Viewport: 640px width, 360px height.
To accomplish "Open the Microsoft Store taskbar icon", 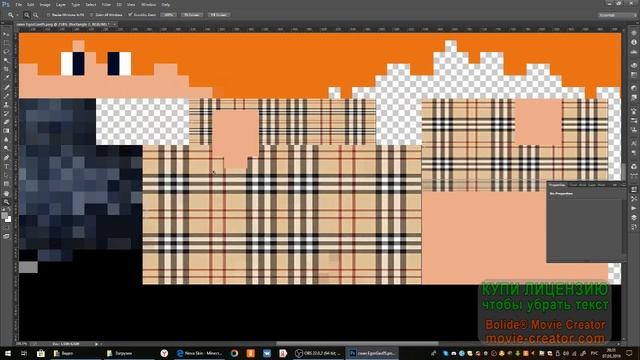I will click(x=40, y=353).
